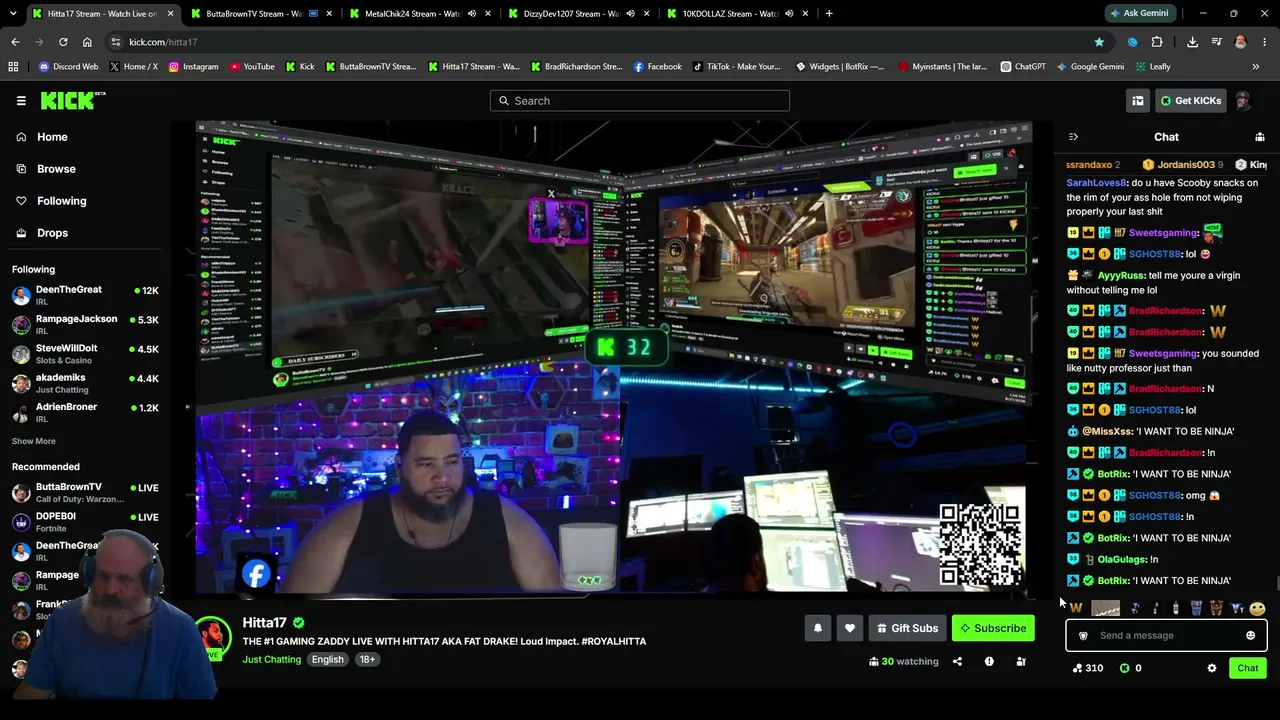This screenshot has height=720, width=1280.
Task: Open the Discord Web bookmark
Action: point(68,67)
